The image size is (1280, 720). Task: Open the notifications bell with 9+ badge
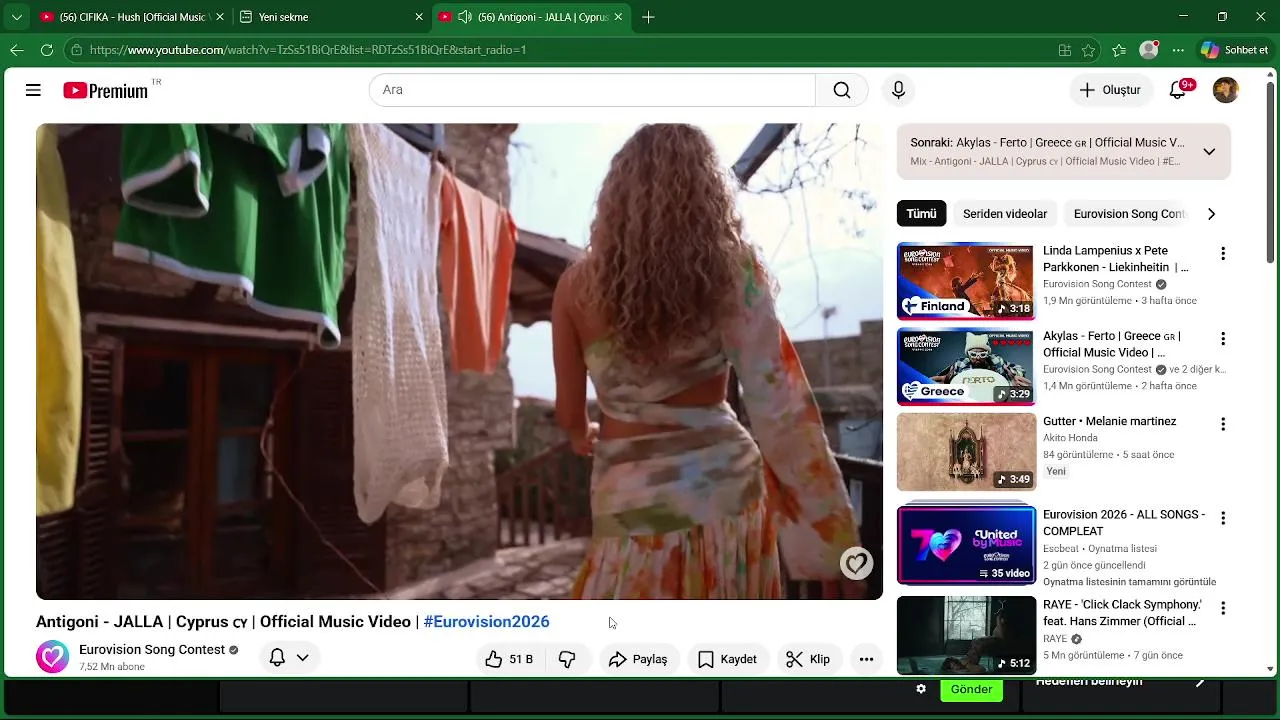click(x=1178, y=90)
